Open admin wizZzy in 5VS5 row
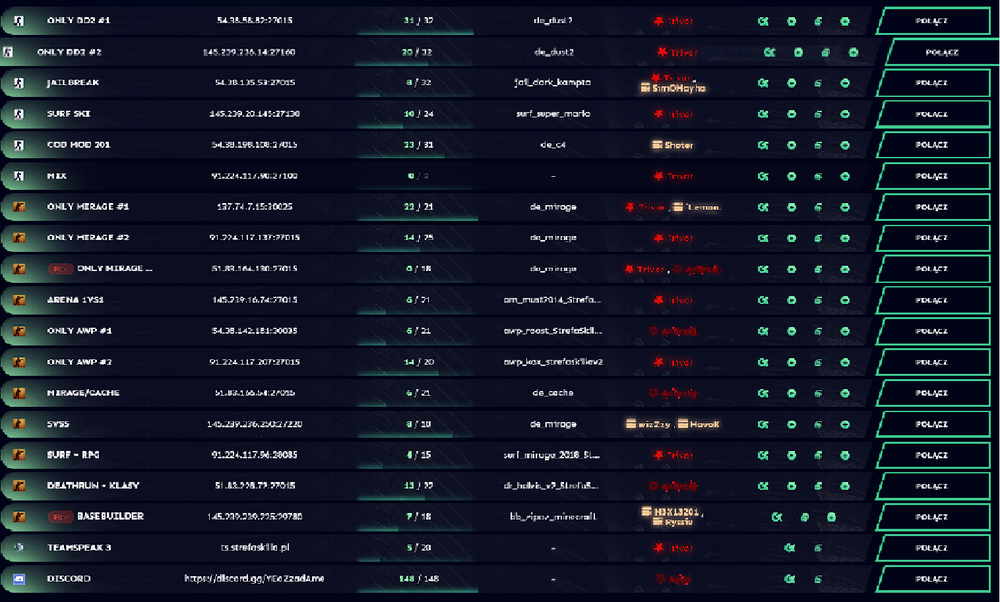Image resolution: width=1000 pixels, height=602 pixels. point(647,424)
